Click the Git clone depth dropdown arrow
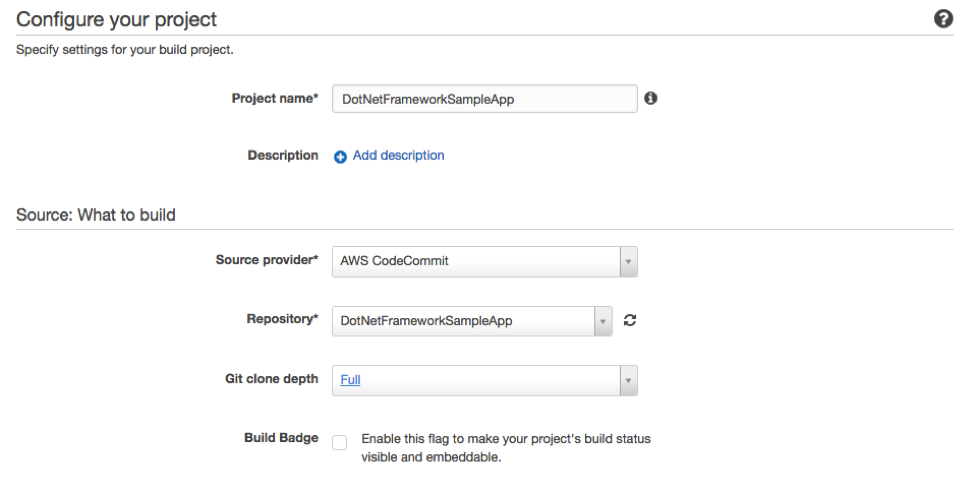The width and height of the screenshot is (974, 491). [x=628, y=380]
